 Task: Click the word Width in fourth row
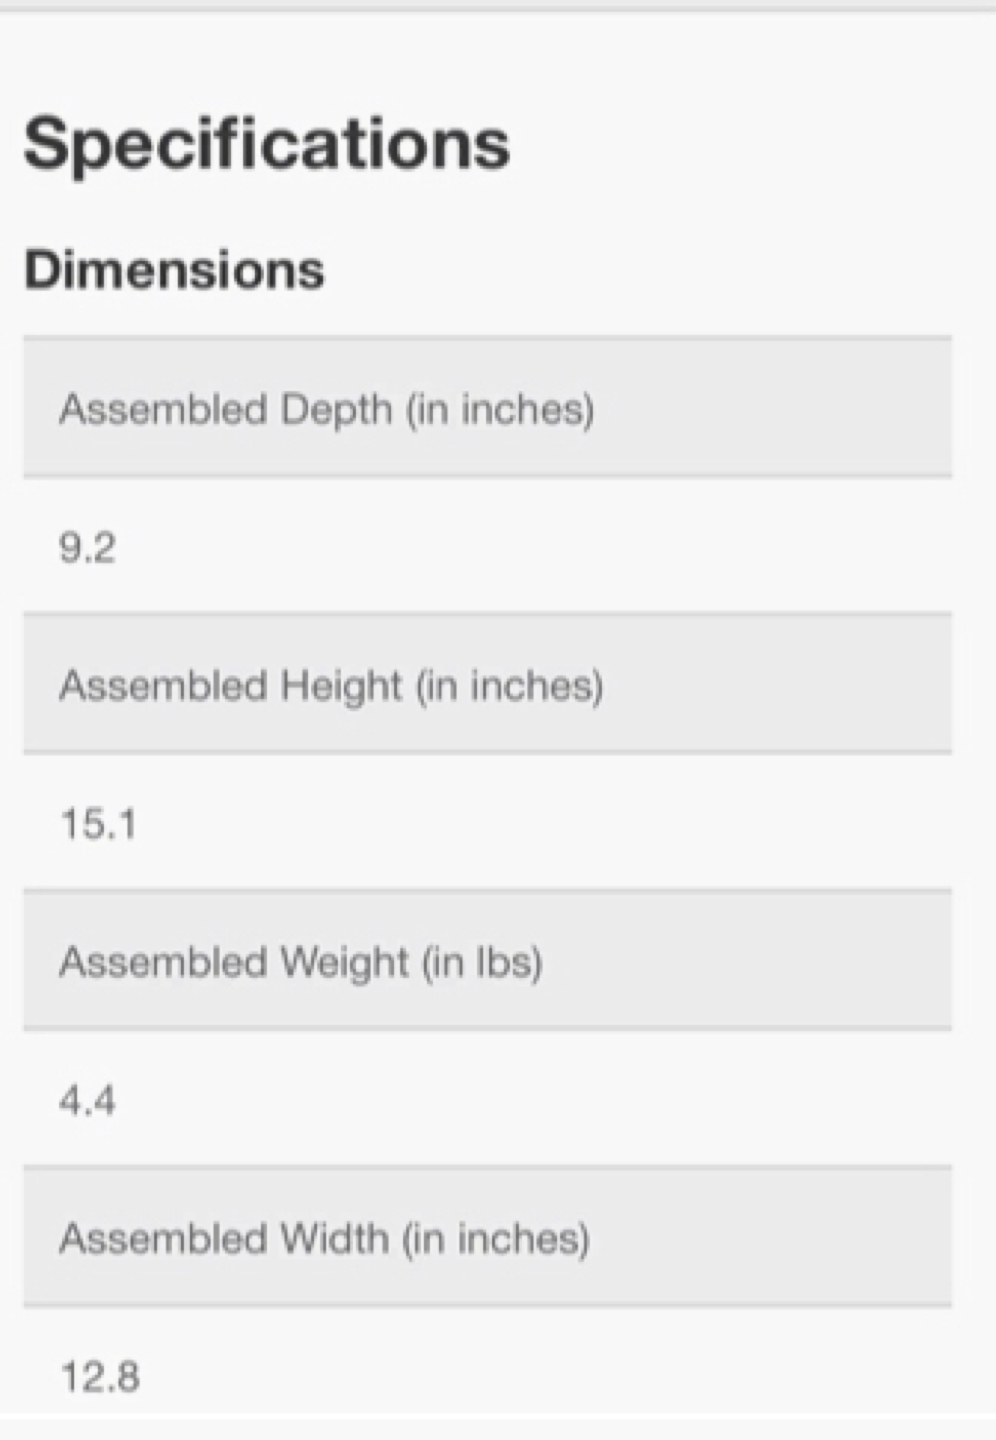pos(334,1239)
